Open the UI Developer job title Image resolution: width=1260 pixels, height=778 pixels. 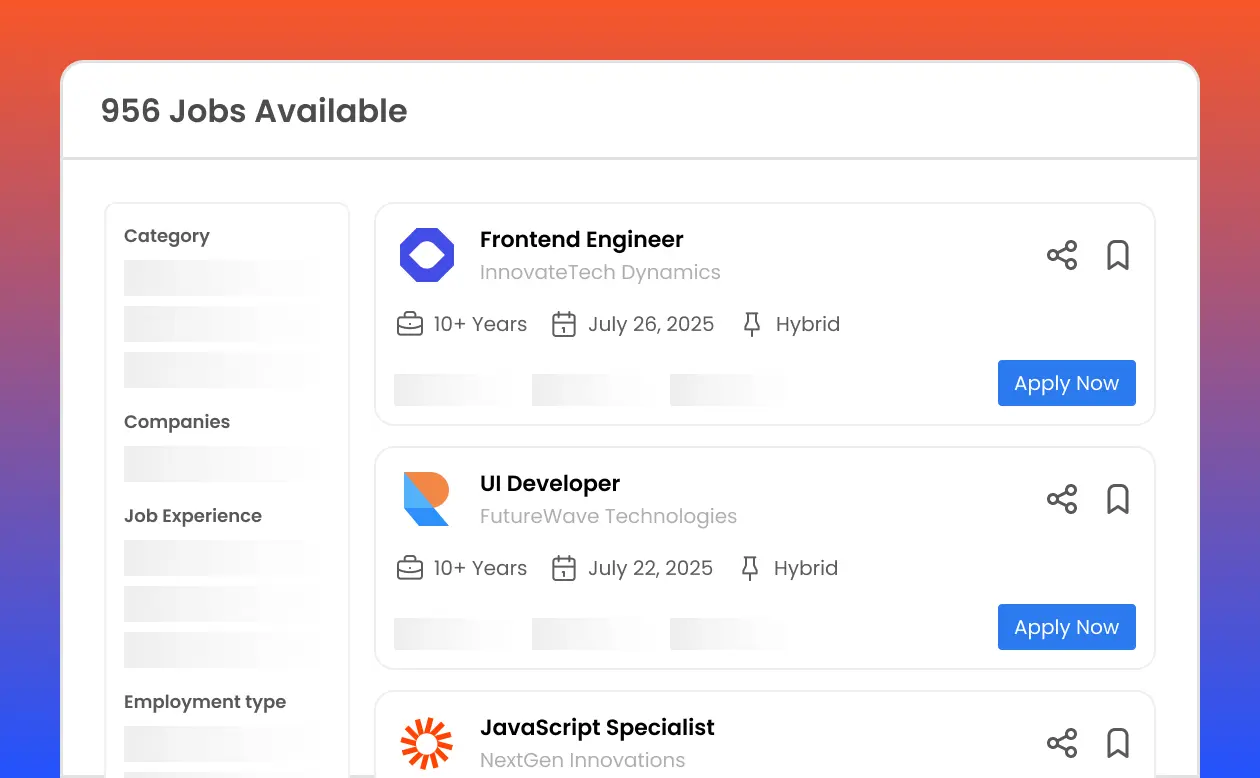point(550,484)
